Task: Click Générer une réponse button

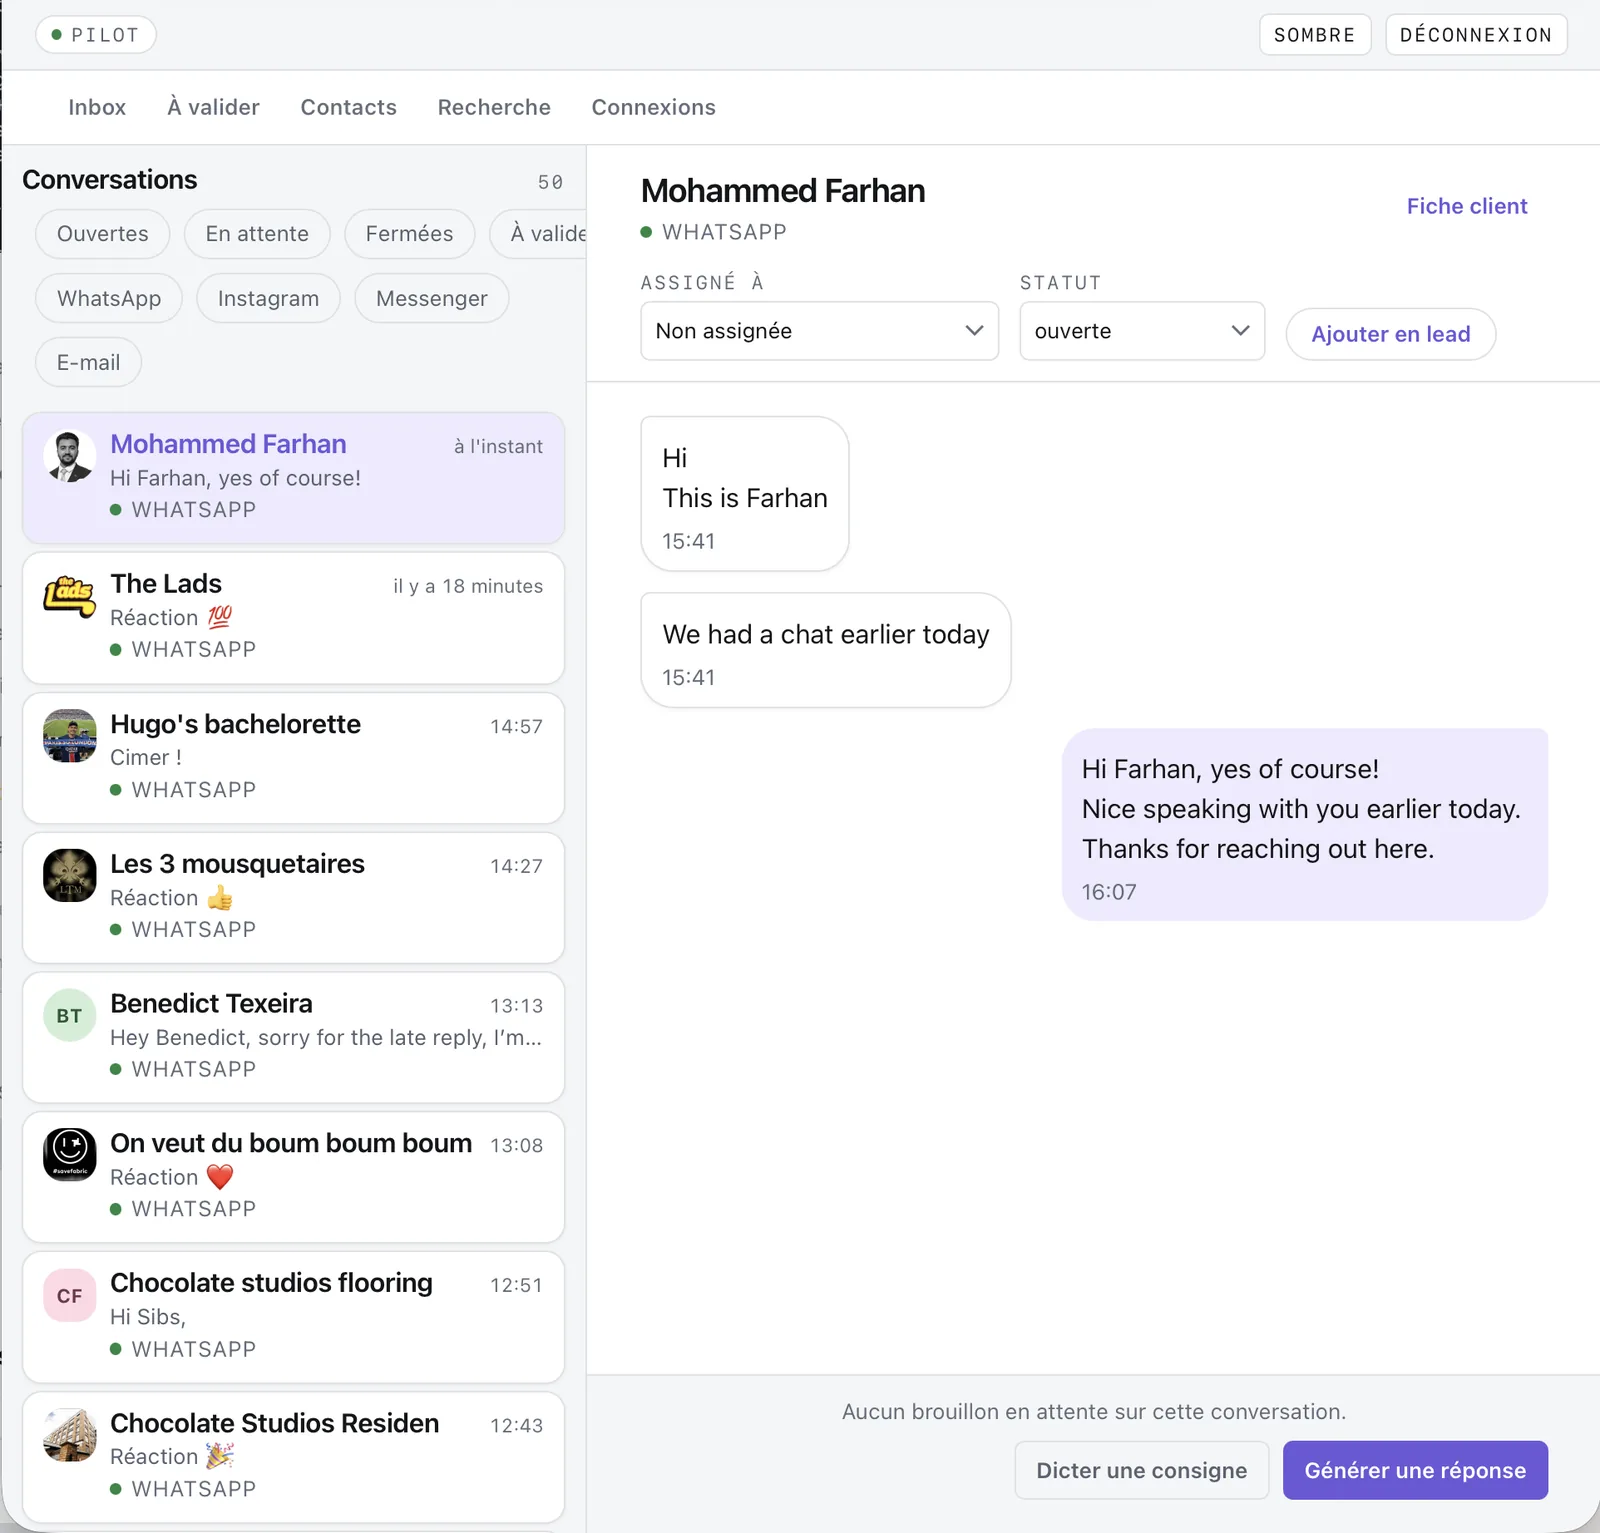Action: (1415, 1470)
